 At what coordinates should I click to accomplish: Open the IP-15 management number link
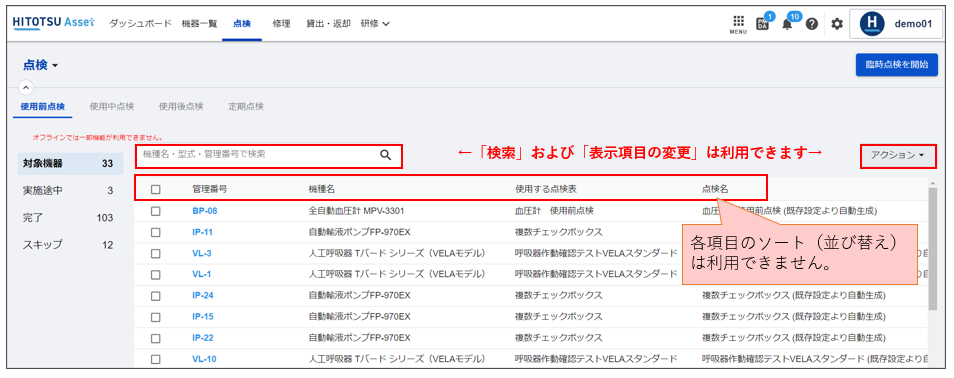coord(203,317)
